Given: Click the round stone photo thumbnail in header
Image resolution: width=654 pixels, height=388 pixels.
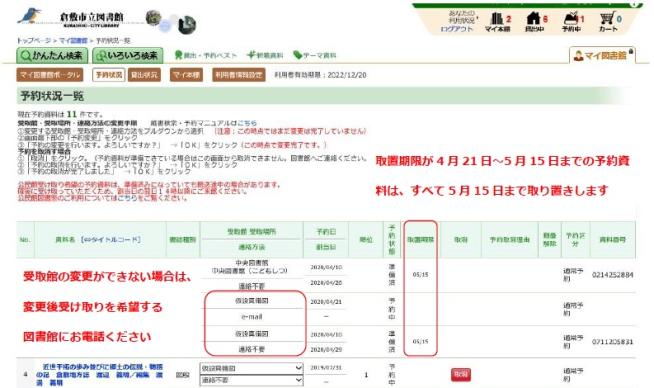Looking at the screenshot, I should click(153, 18).
